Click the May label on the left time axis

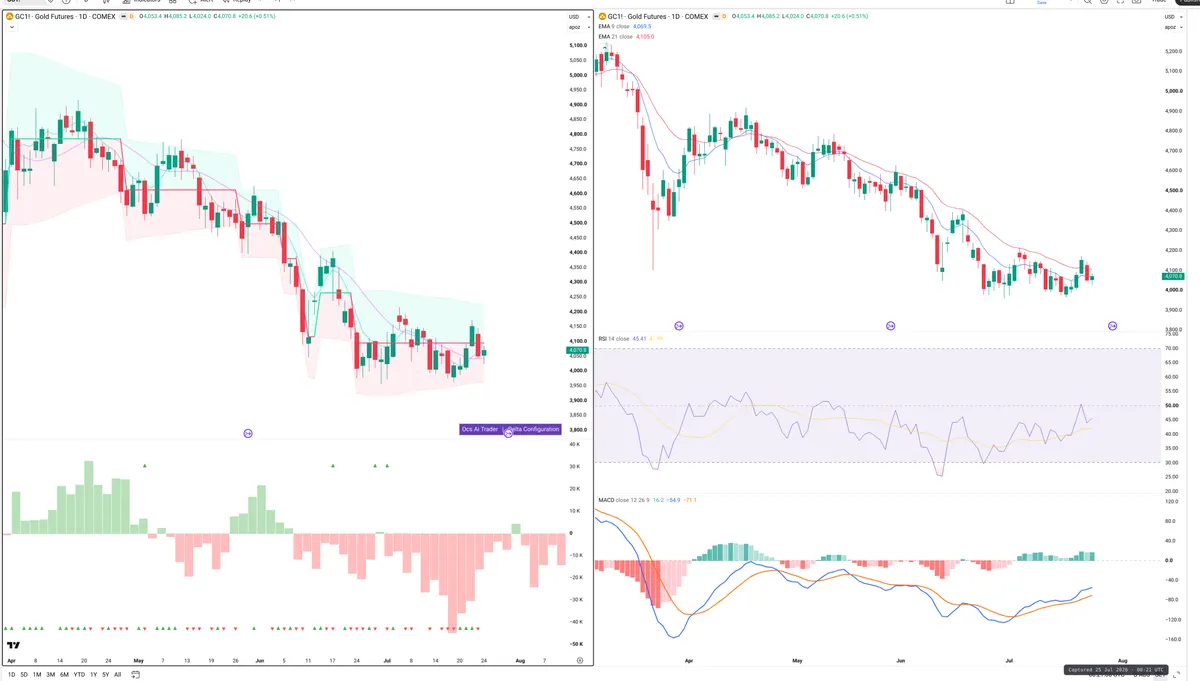point(139,661)
